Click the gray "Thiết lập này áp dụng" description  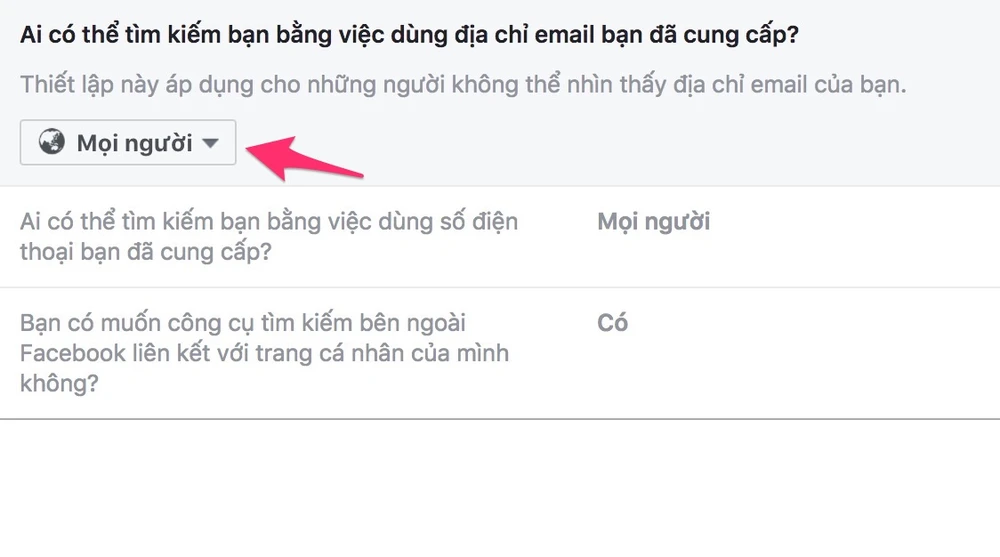click(463, 85)
